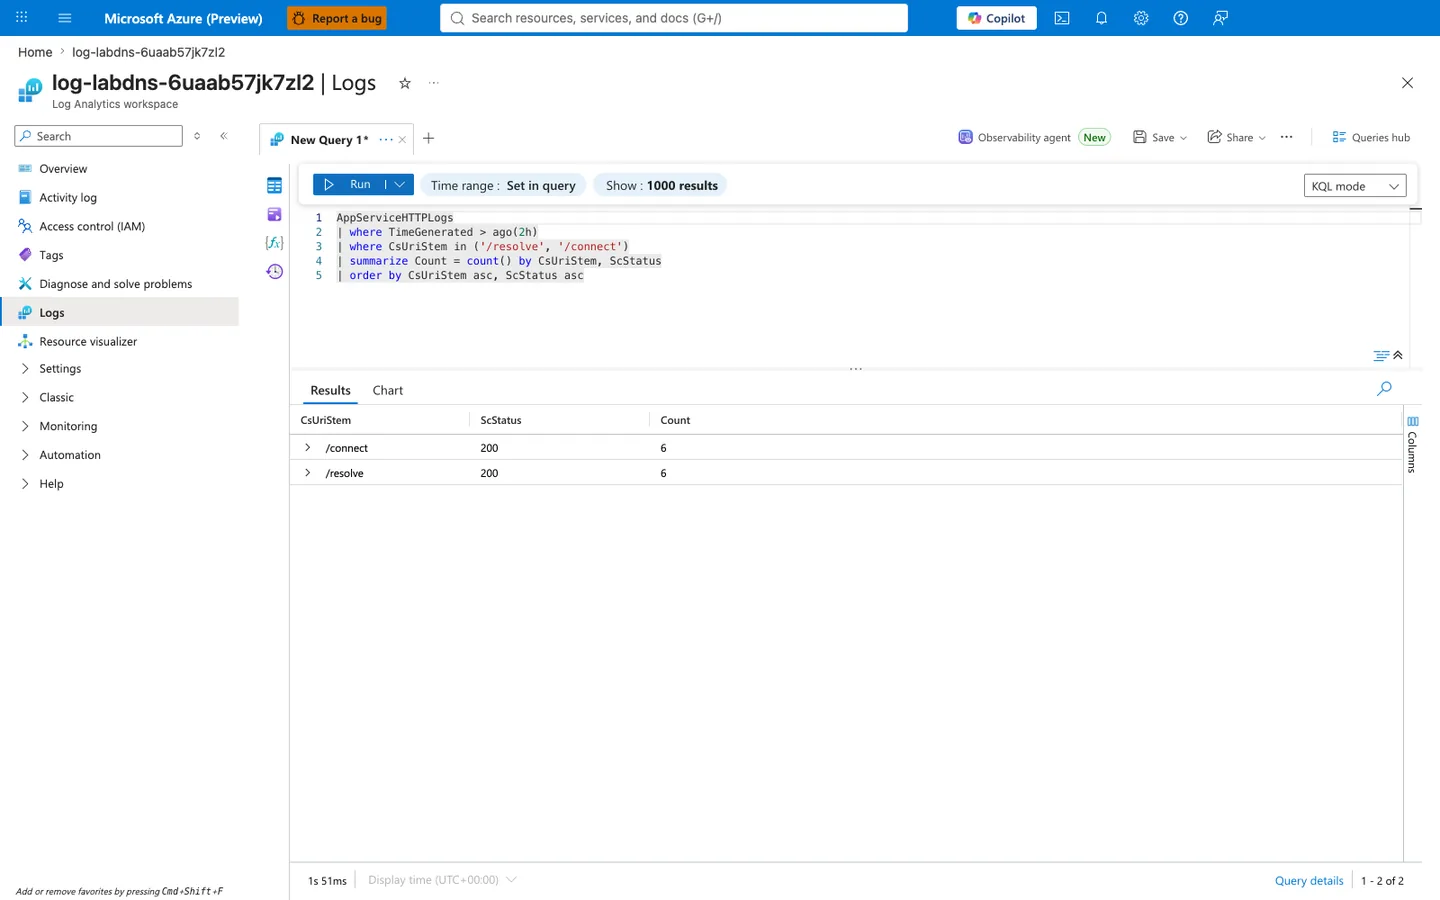
Task: Open notifications bell
Action: click(1101, 18)
